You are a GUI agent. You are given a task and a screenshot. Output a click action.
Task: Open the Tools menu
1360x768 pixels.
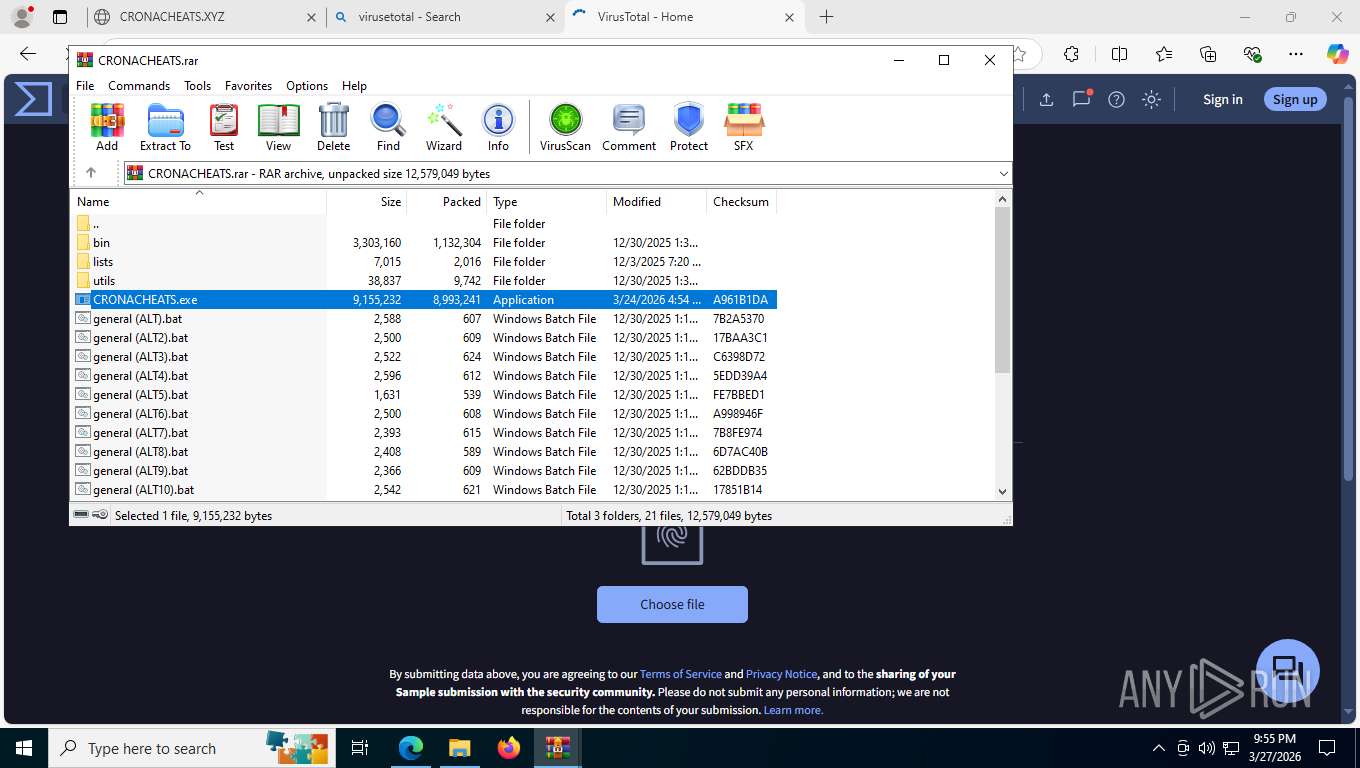(197, 86)
